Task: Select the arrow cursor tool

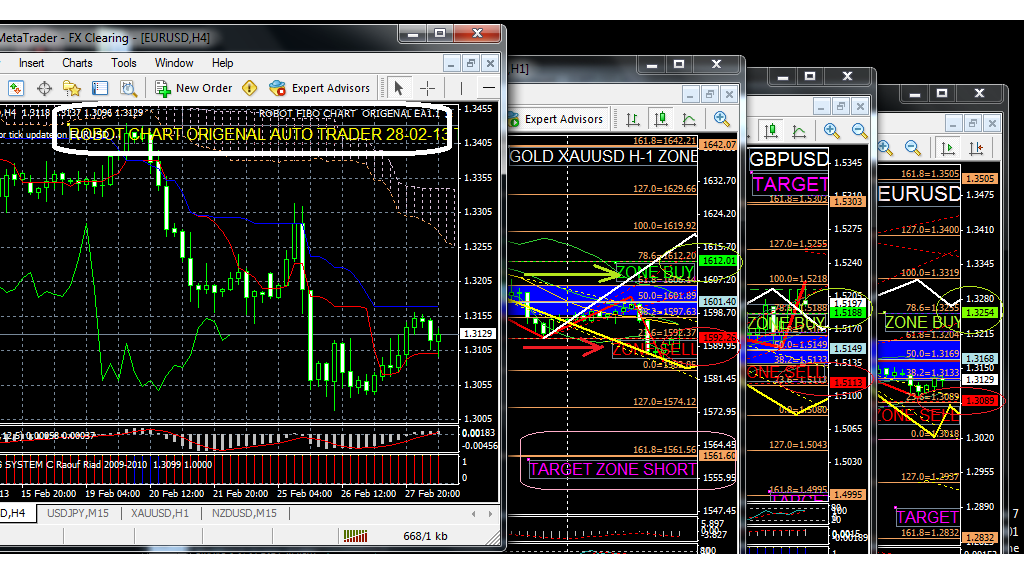Action: (x=398, y=88)
